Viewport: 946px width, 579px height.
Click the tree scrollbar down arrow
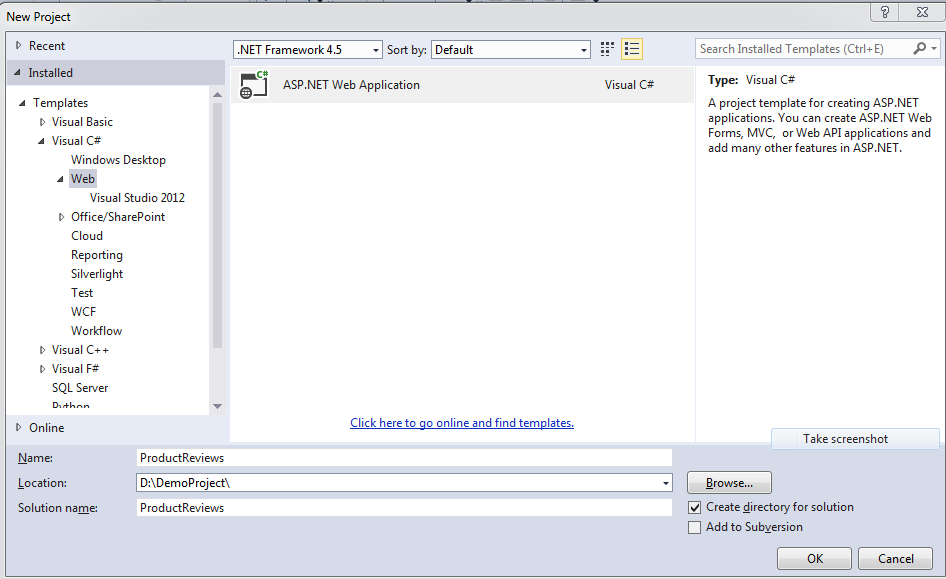(x=217, y=406)
